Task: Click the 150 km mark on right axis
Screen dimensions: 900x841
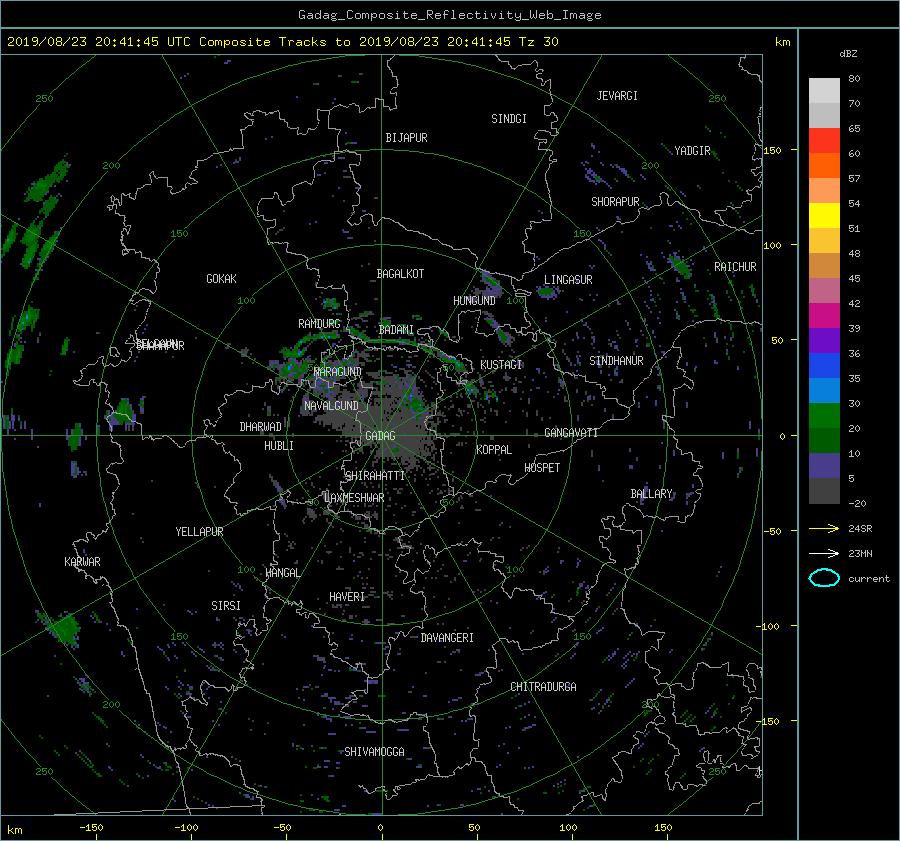Action: pos(772,150)
